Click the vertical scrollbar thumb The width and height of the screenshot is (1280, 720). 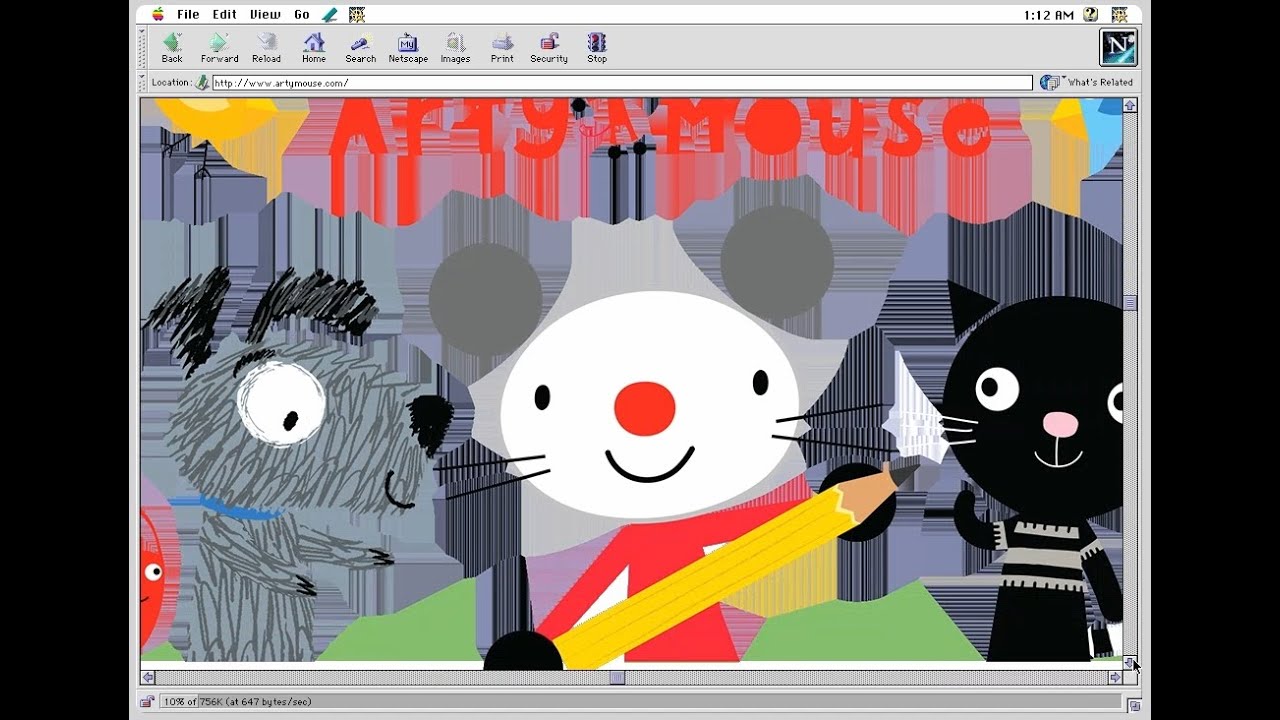click(x=1130, y=303)
